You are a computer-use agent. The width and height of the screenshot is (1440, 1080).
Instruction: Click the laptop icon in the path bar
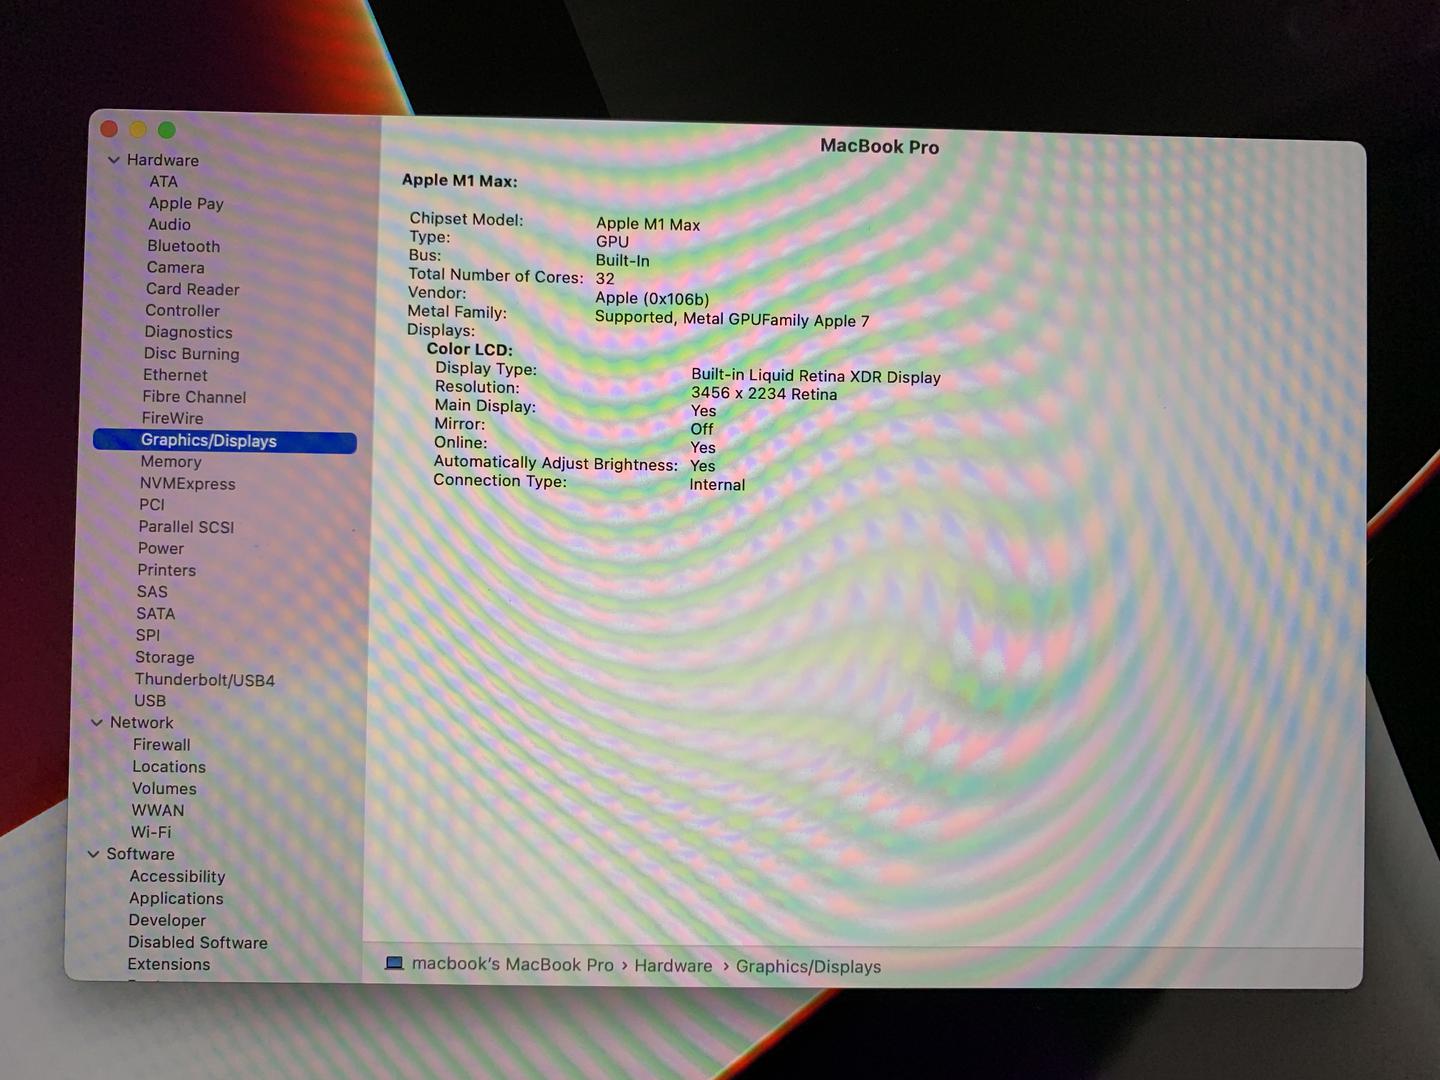click(x=394, y=963)
